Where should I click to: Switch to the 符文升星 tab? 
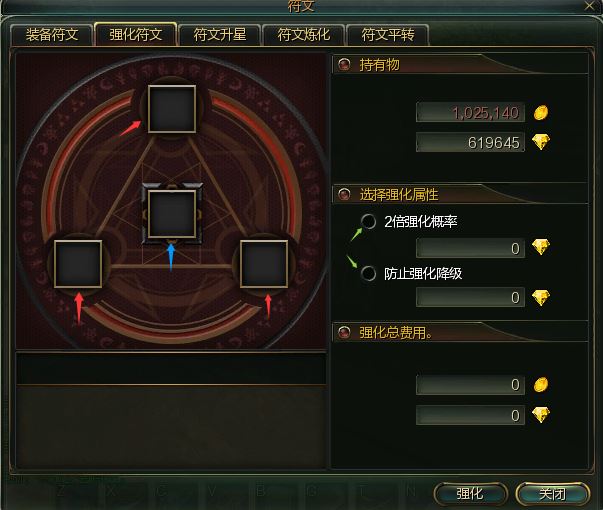pos(220,35)
